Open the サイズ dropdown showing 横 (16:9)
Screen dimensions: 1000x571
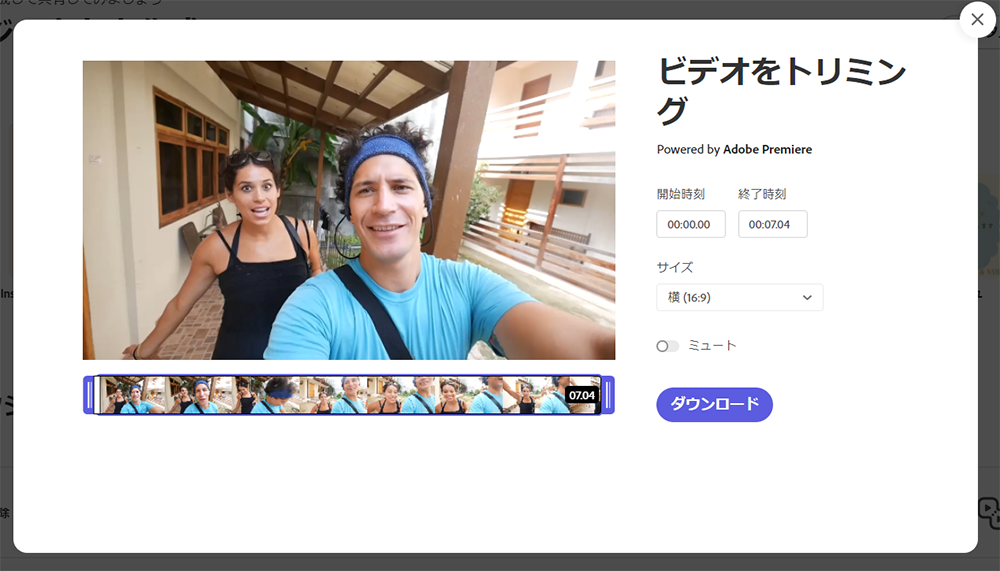pyautogui.click(x=739, y=297)
